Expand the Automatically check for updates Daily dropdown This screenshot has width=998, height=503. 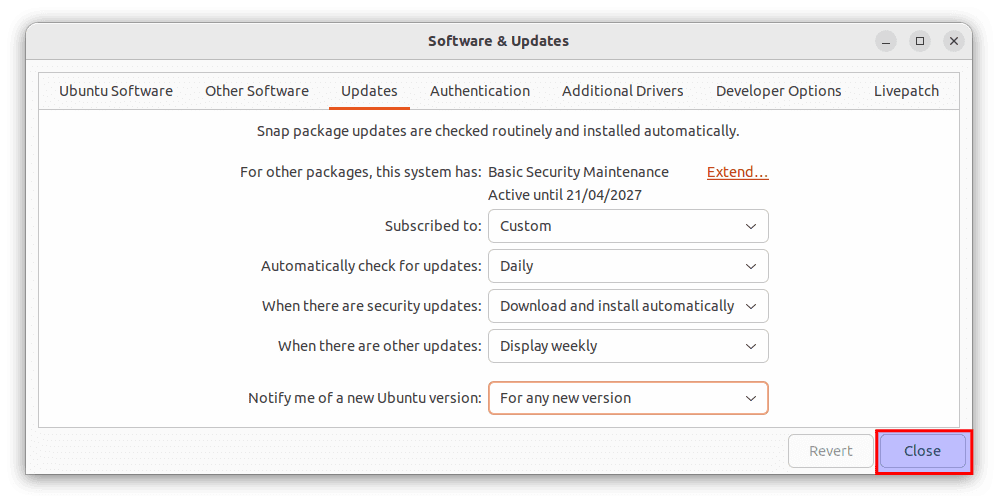tap(628, 266)
